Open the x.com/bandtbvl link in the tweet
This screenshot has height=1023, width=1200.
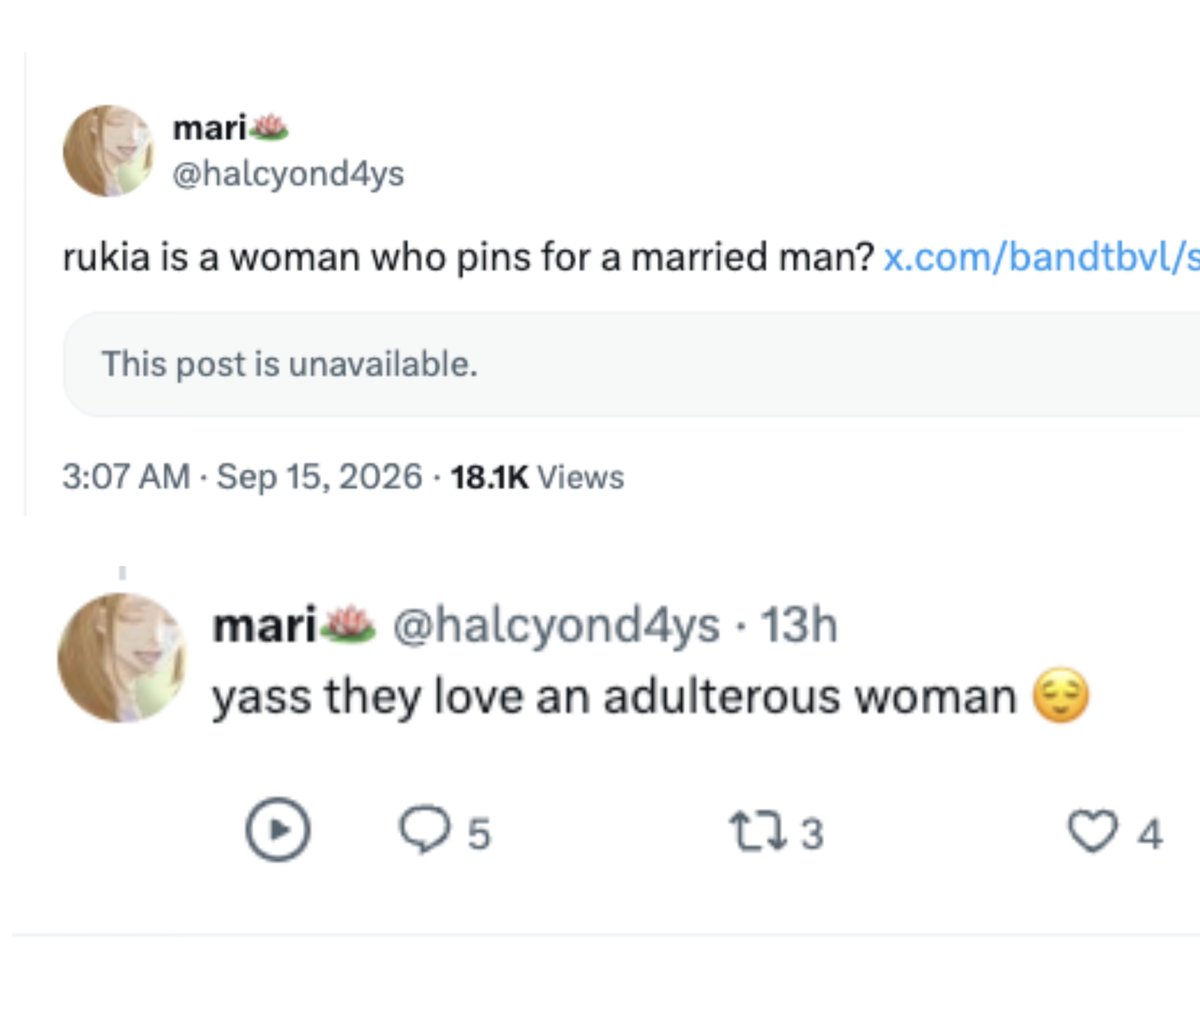tap(1041, 257)
